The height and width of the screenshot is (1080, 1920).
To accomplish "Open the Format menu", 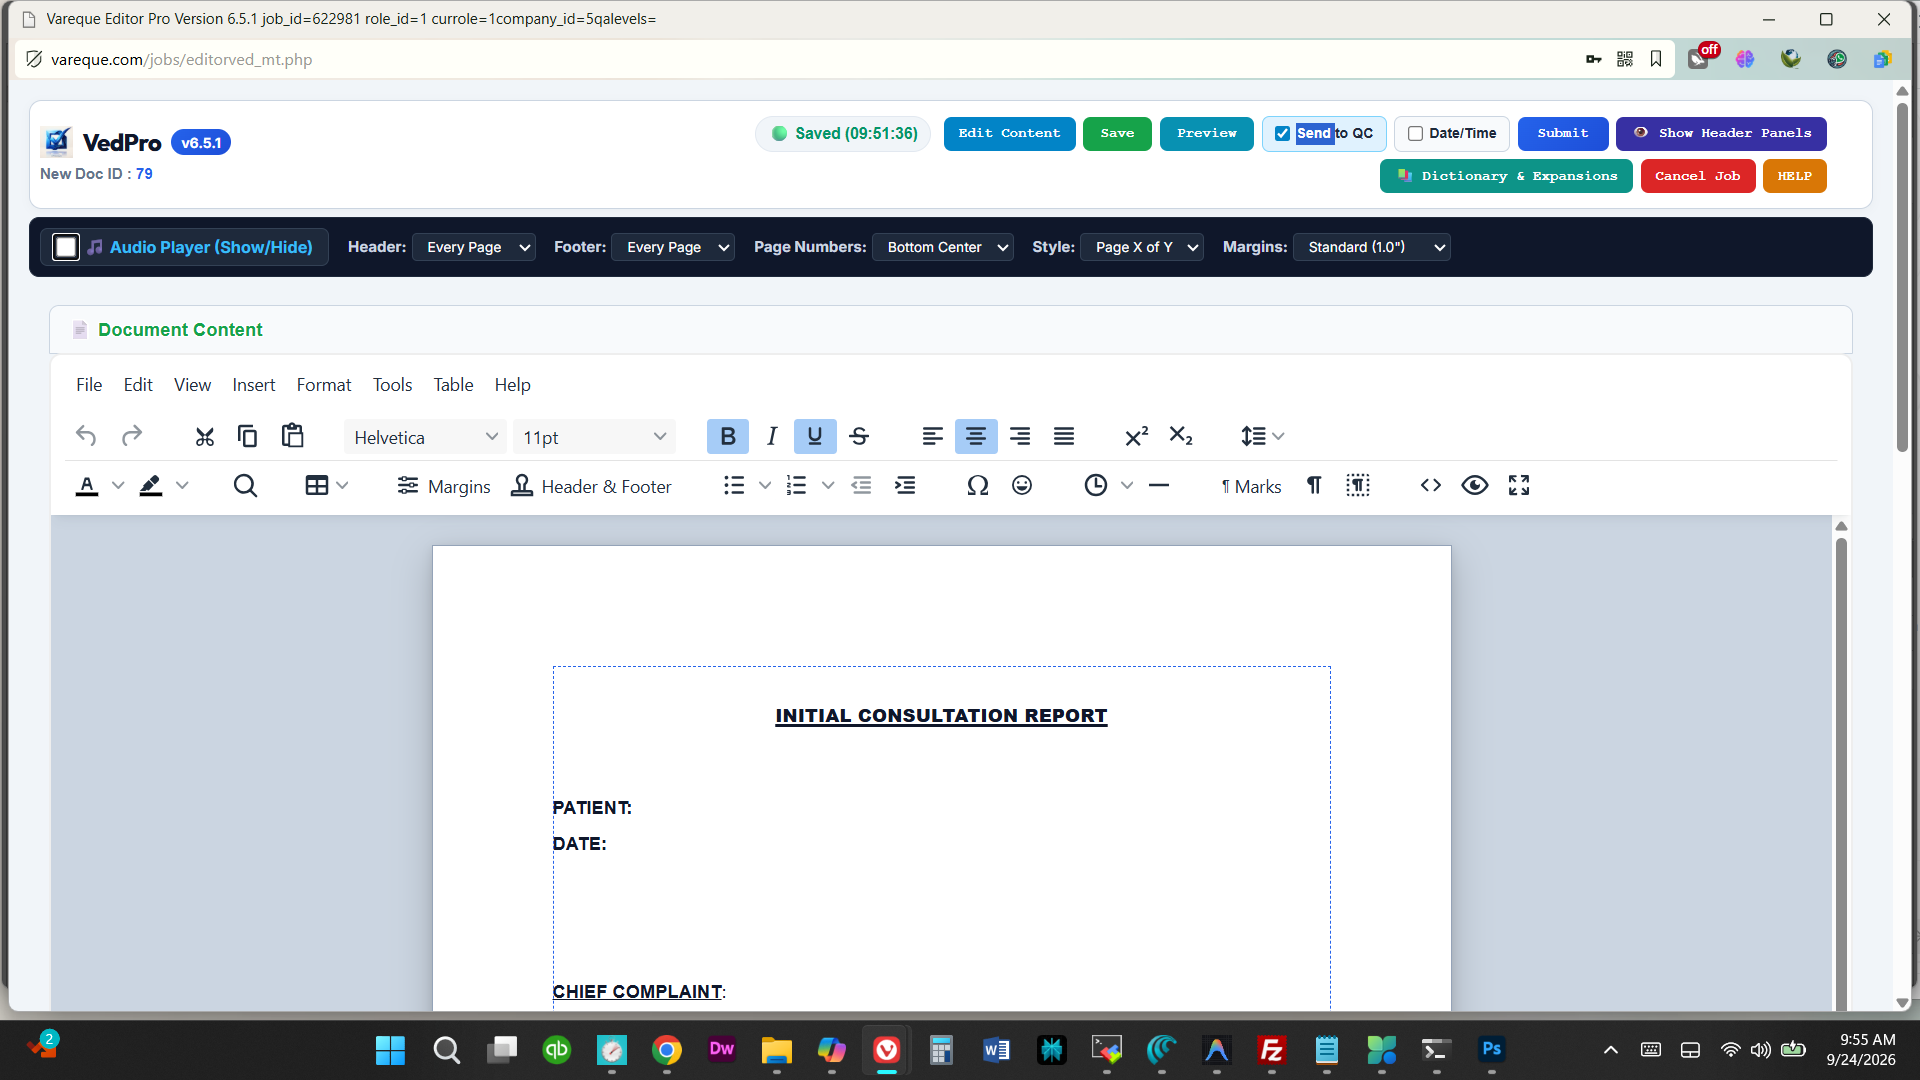I will (324, 385).
